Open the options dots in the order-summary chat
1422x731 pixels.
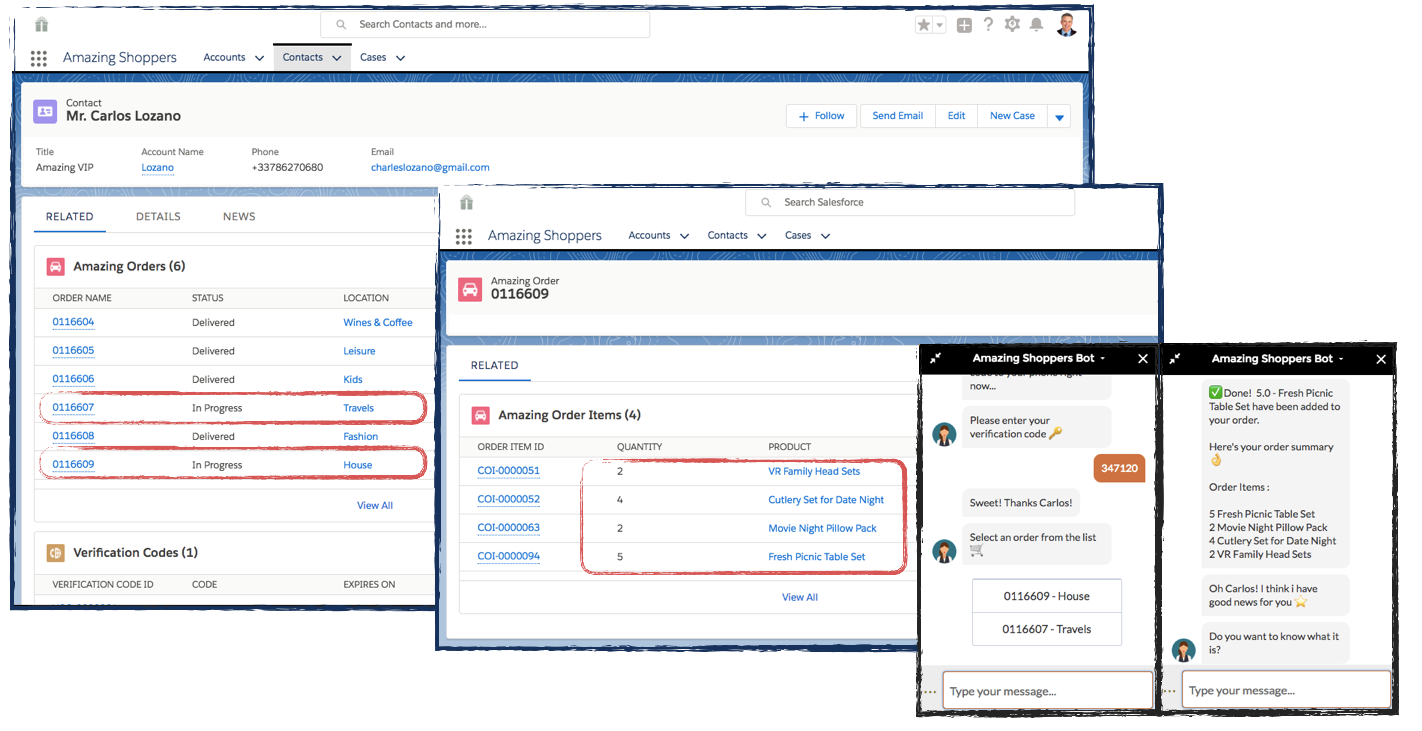pyautogui.click(x=1170, y=691)
